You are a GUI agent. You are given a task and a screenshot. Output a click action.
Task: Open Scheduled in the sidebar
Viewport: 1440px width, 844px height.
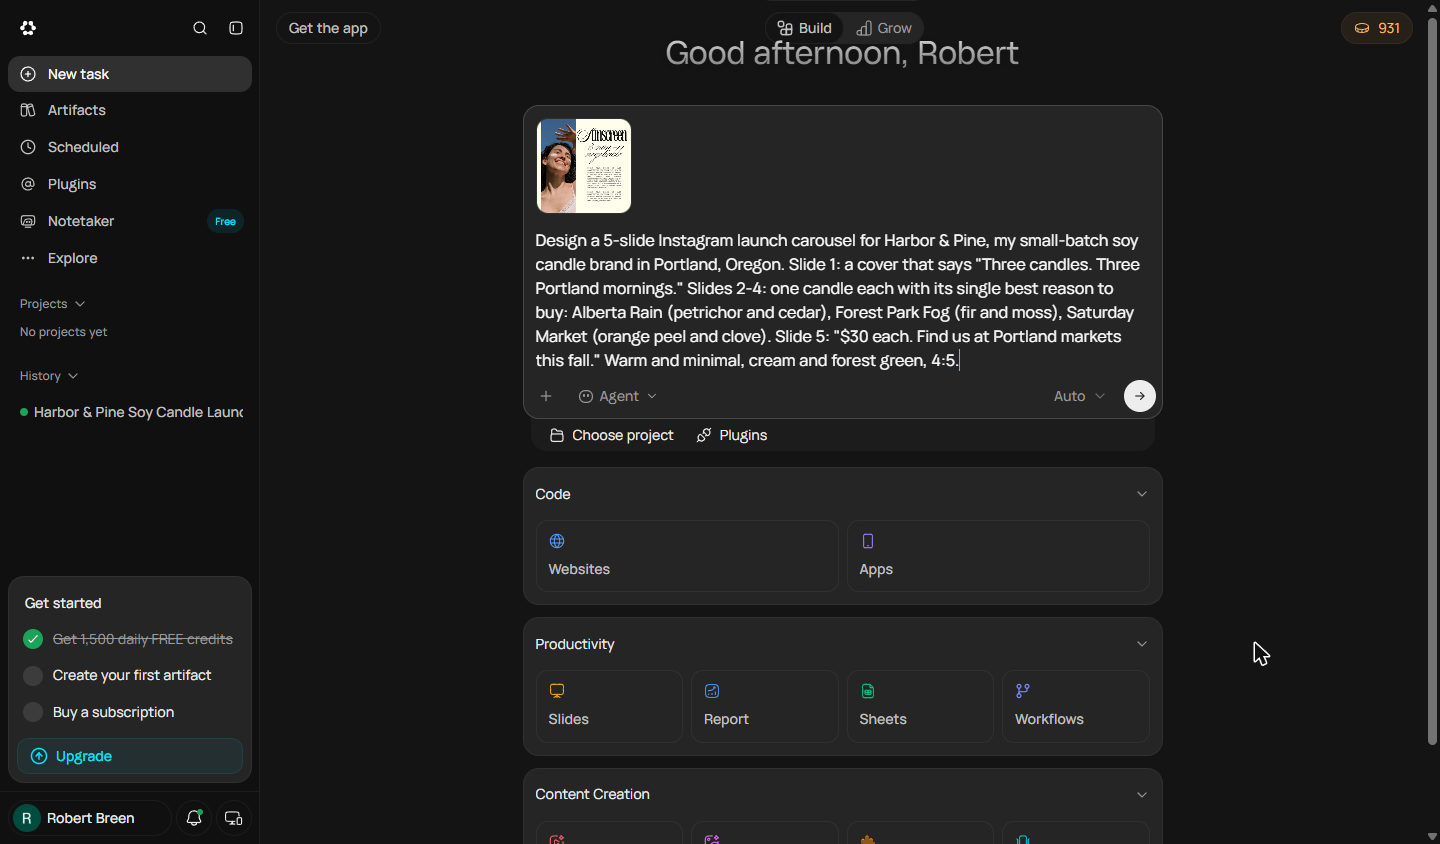click(x=130, y=147)
